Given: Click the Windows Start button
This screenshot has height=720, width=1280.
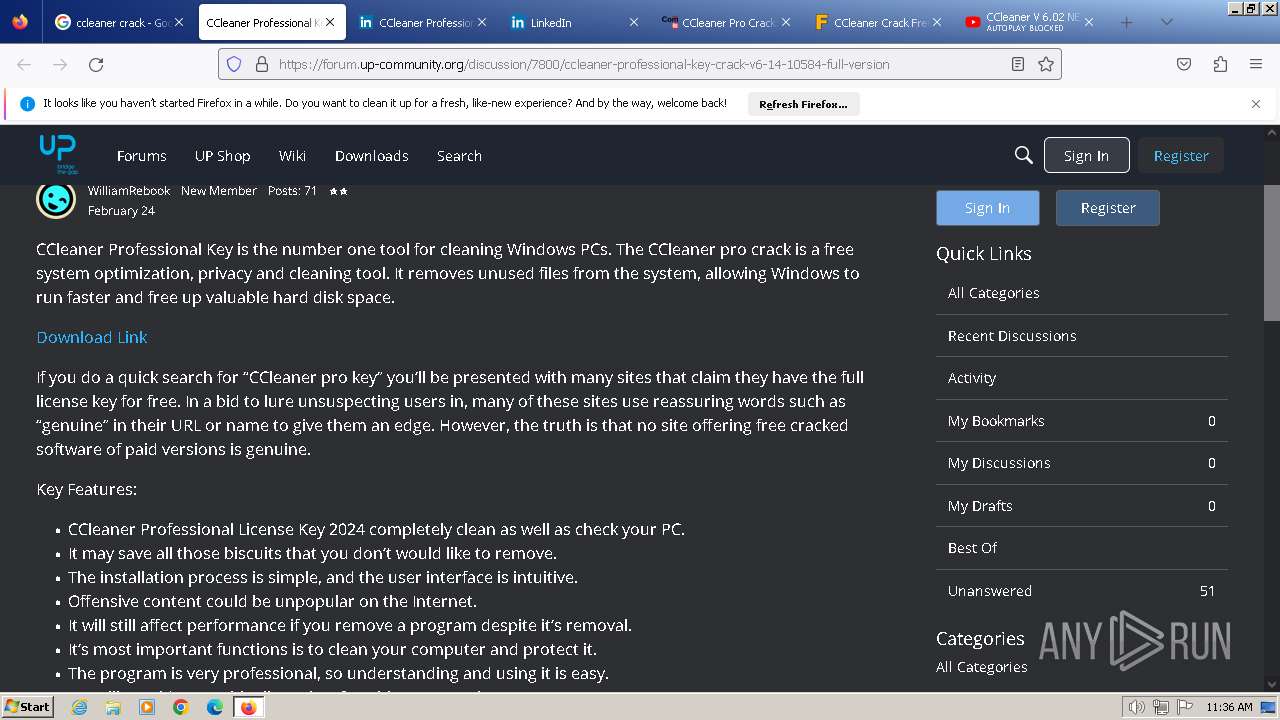Looking at the screenshot, I should point(28,707).
